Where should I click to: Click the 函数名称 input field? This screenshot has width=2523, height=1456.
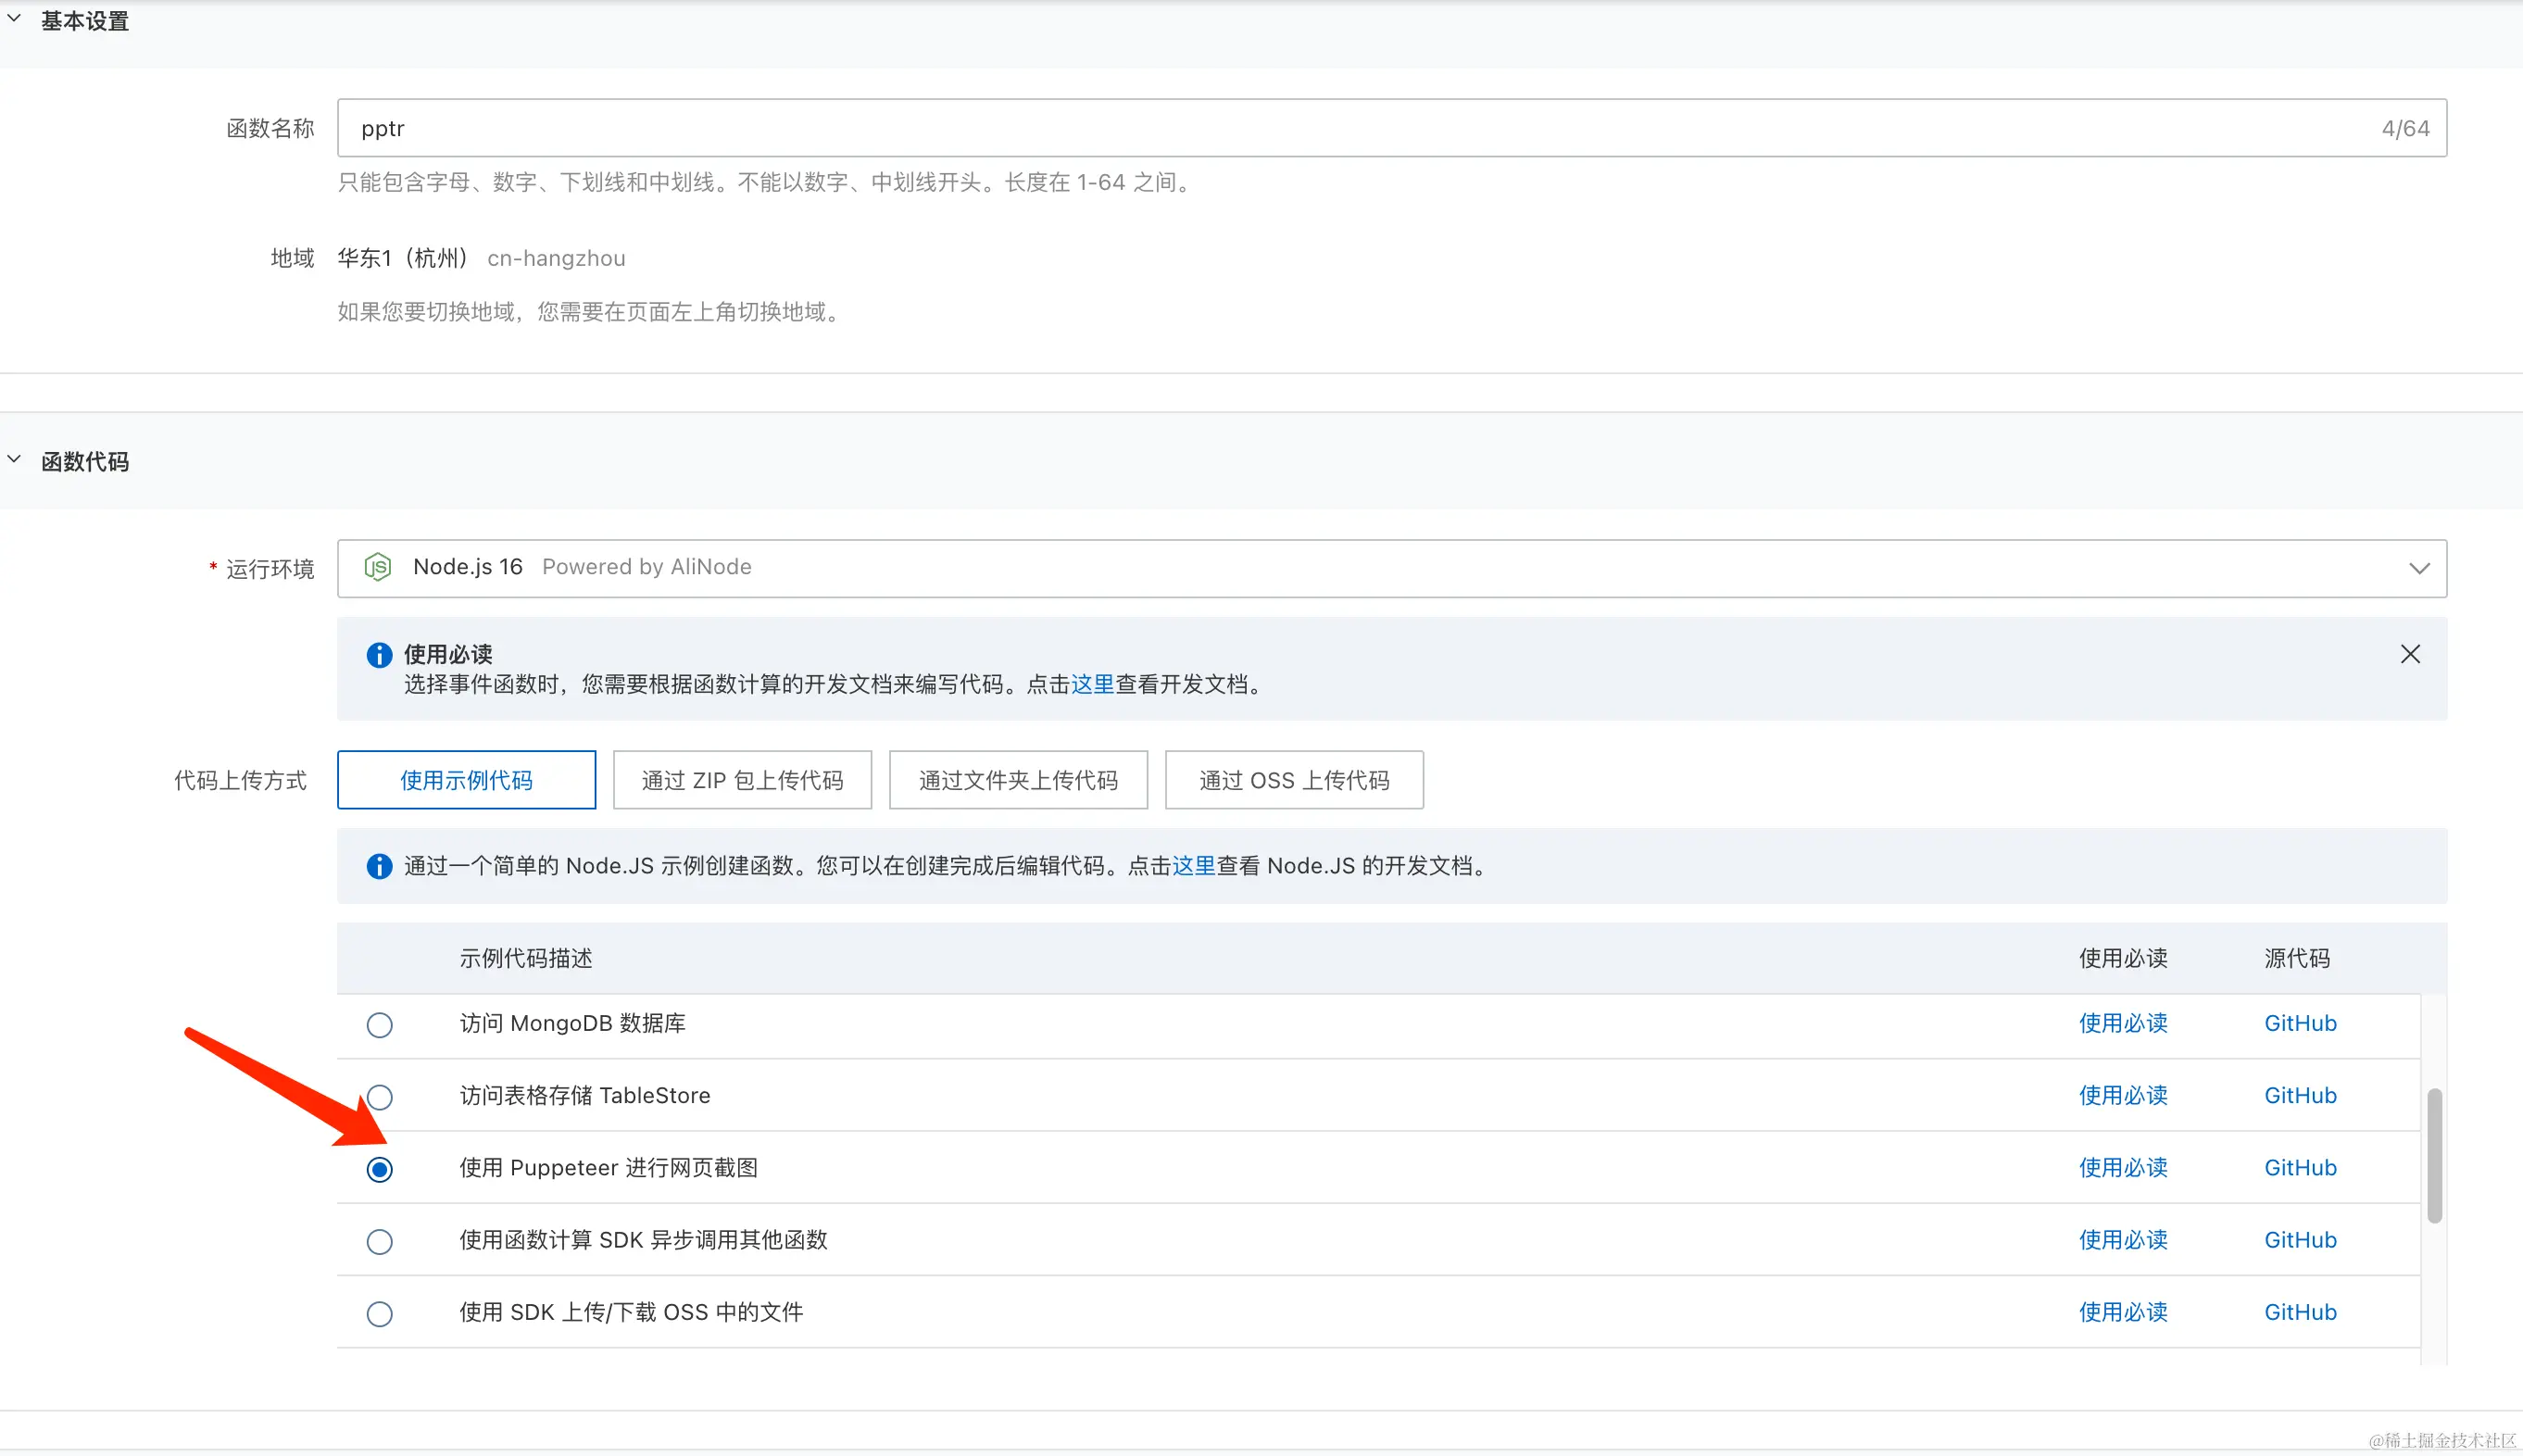pos(1360,128)
